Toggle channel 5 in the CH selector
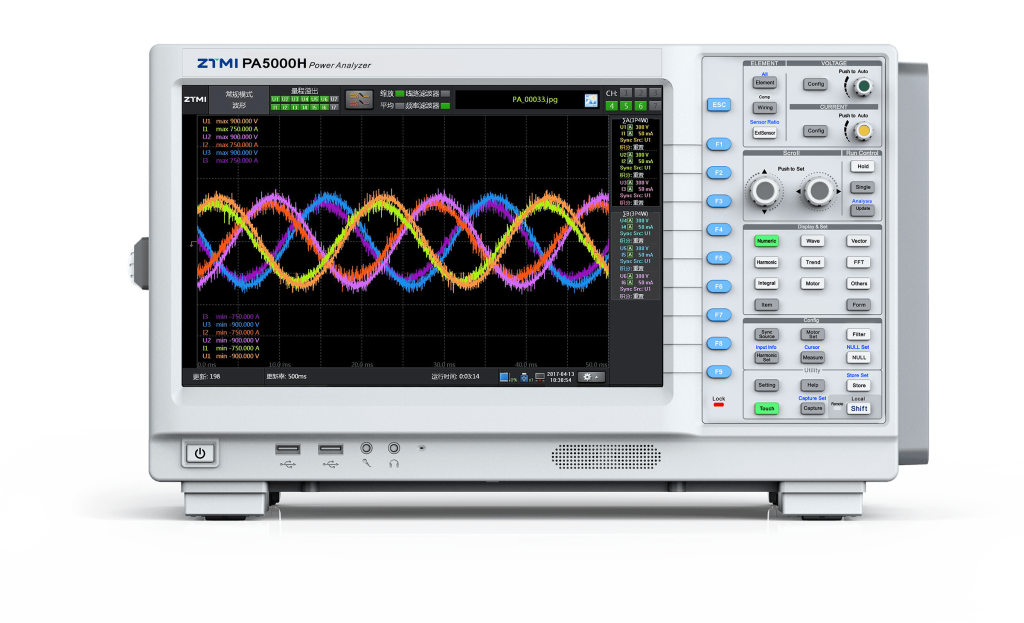Viewport: 1024px width, 623px height. coord(627,105)
